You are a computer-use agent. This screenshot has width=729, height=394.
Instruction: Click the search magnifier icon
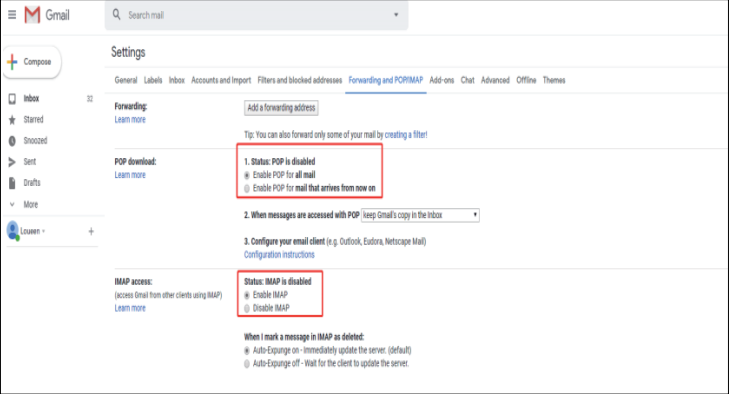pyautogui.click(x=117, y=15)
